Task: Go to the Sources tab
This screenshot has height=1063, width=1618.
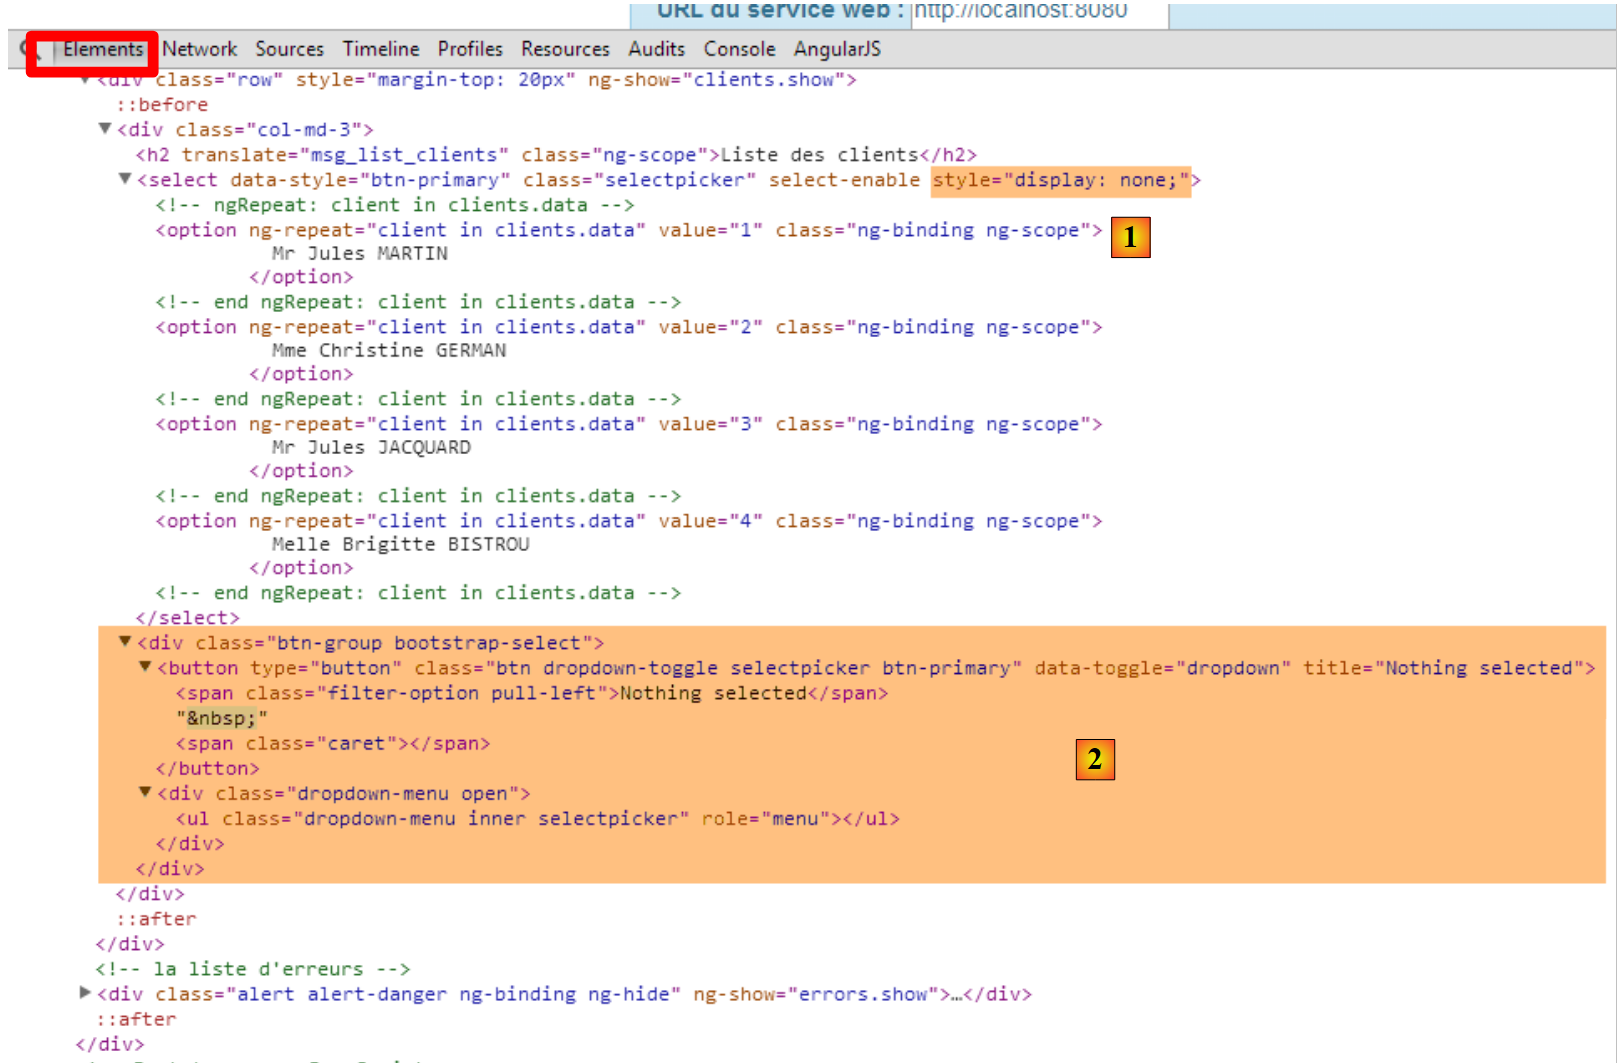Action: pyautogui.click(x=289, y=49)
